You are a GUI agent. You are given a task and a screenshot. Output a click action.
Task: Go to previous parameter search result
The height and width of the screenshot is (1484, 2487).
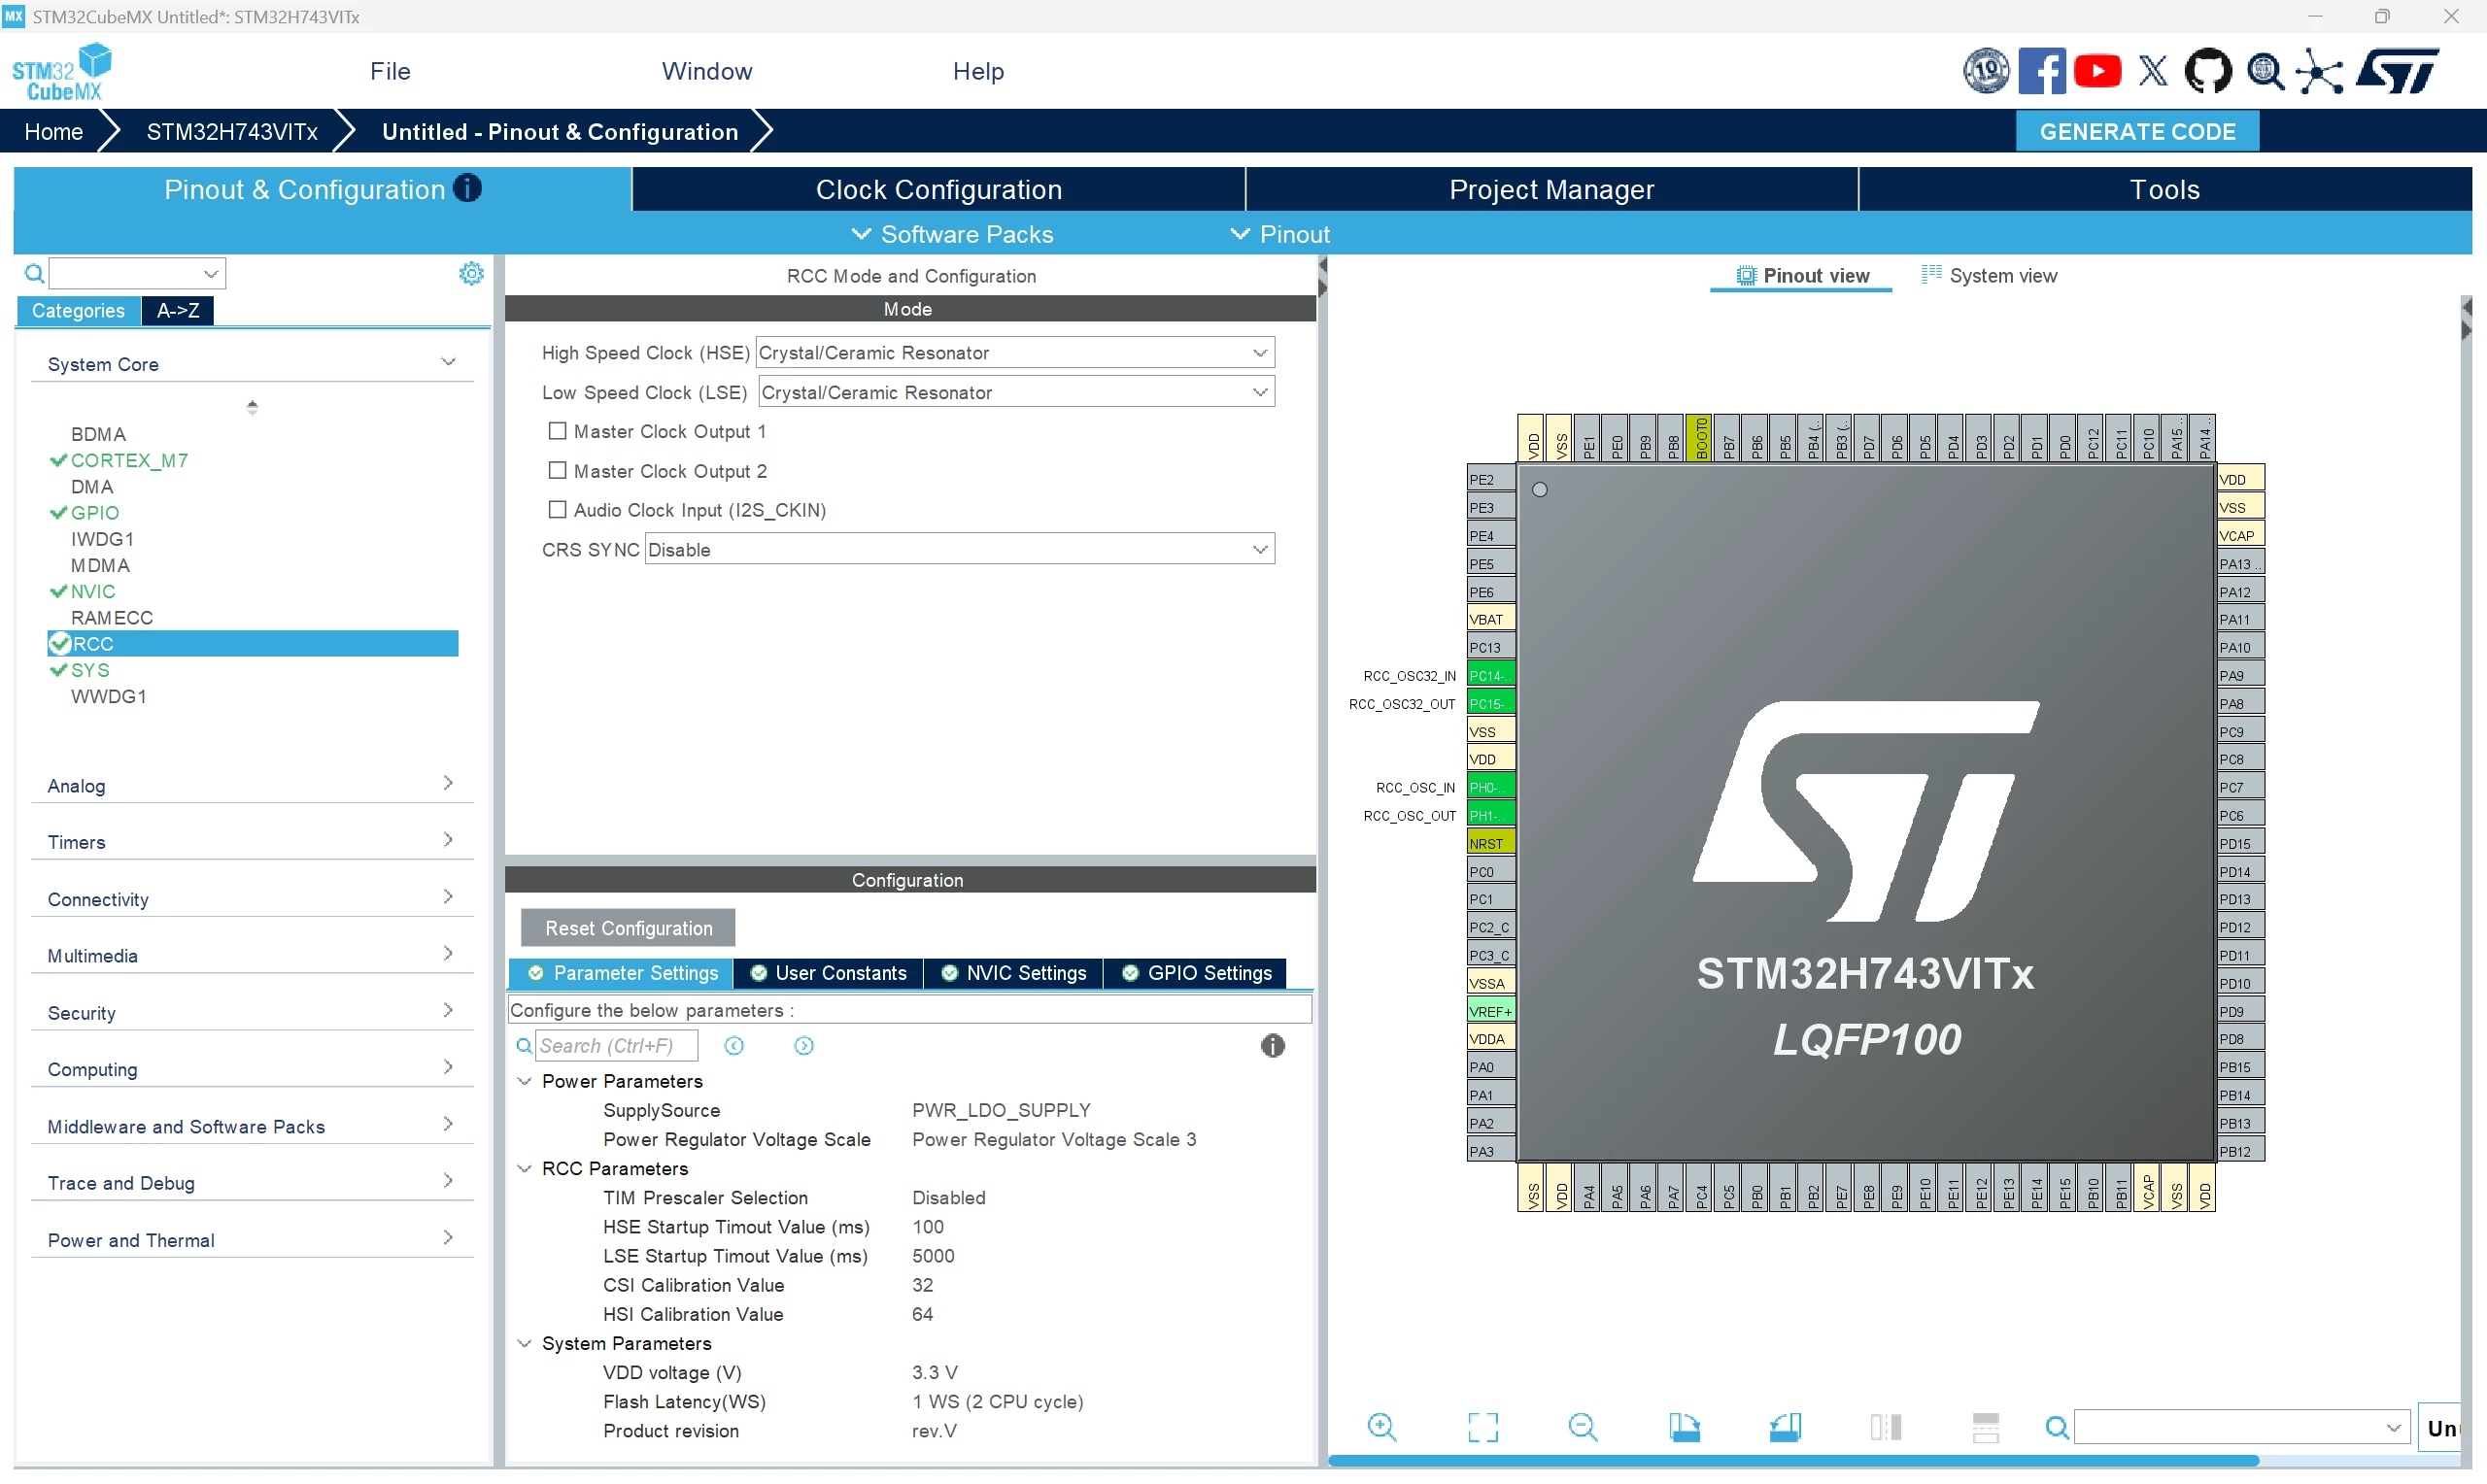(734, 1046)
